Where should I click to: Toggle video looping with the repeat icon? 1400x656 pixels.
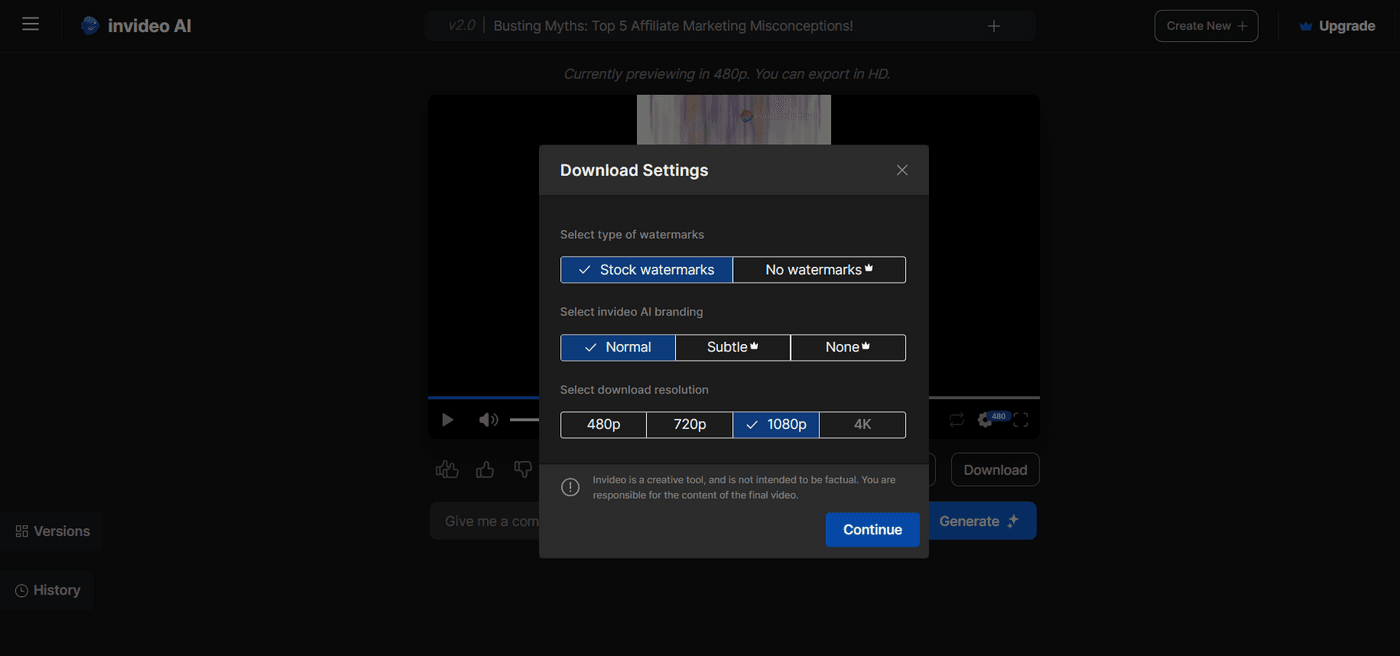[955, 419]
